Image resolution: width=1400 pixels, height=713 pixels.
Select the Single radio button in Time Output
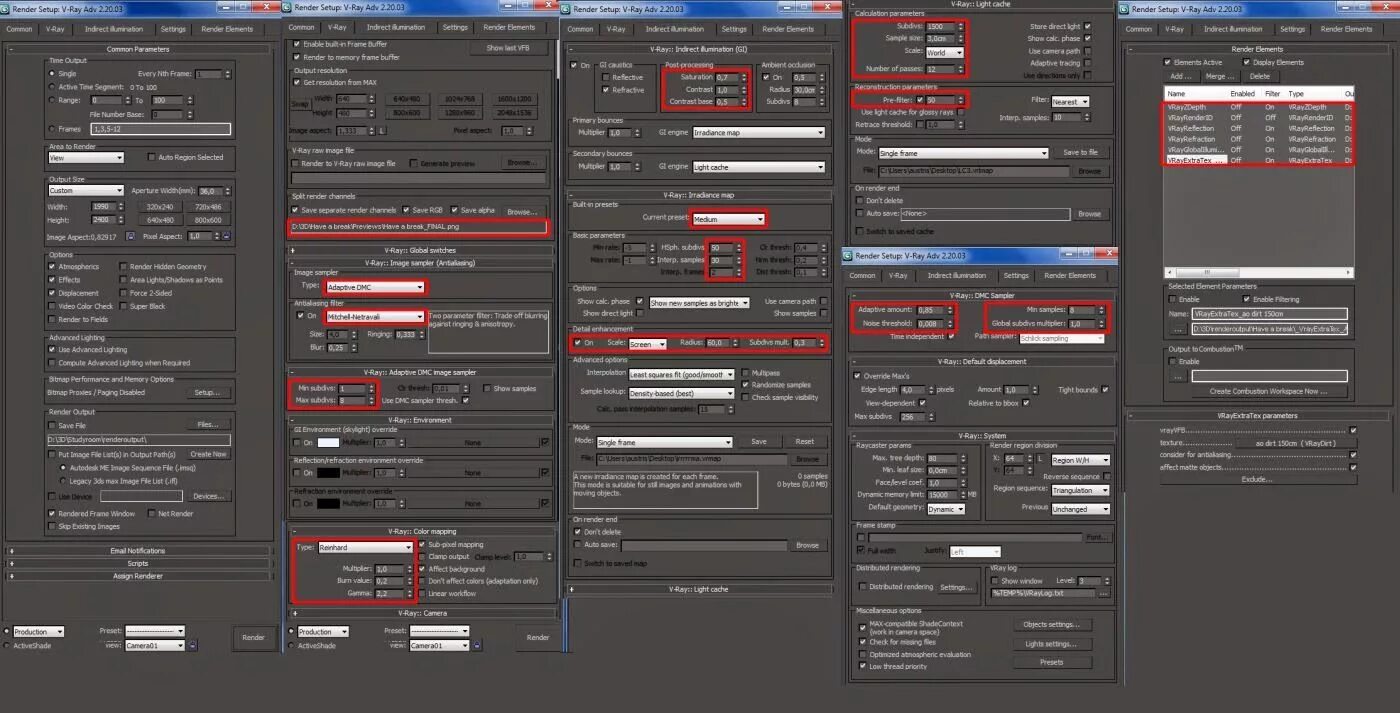pyautogui.click(x=54, y=74)
